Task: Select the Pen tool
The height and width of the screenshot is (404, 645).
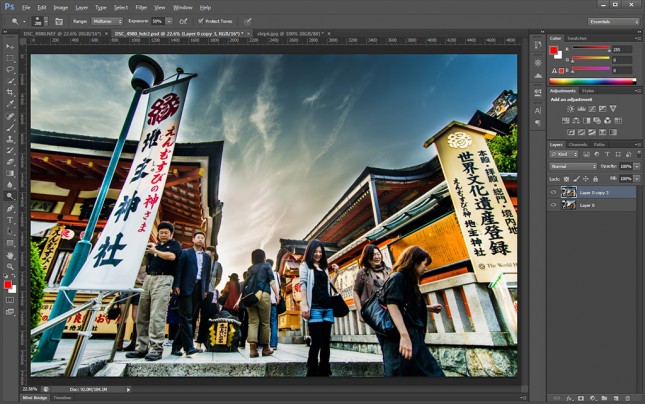Action: pyautogui.click(x=10, y=209)
